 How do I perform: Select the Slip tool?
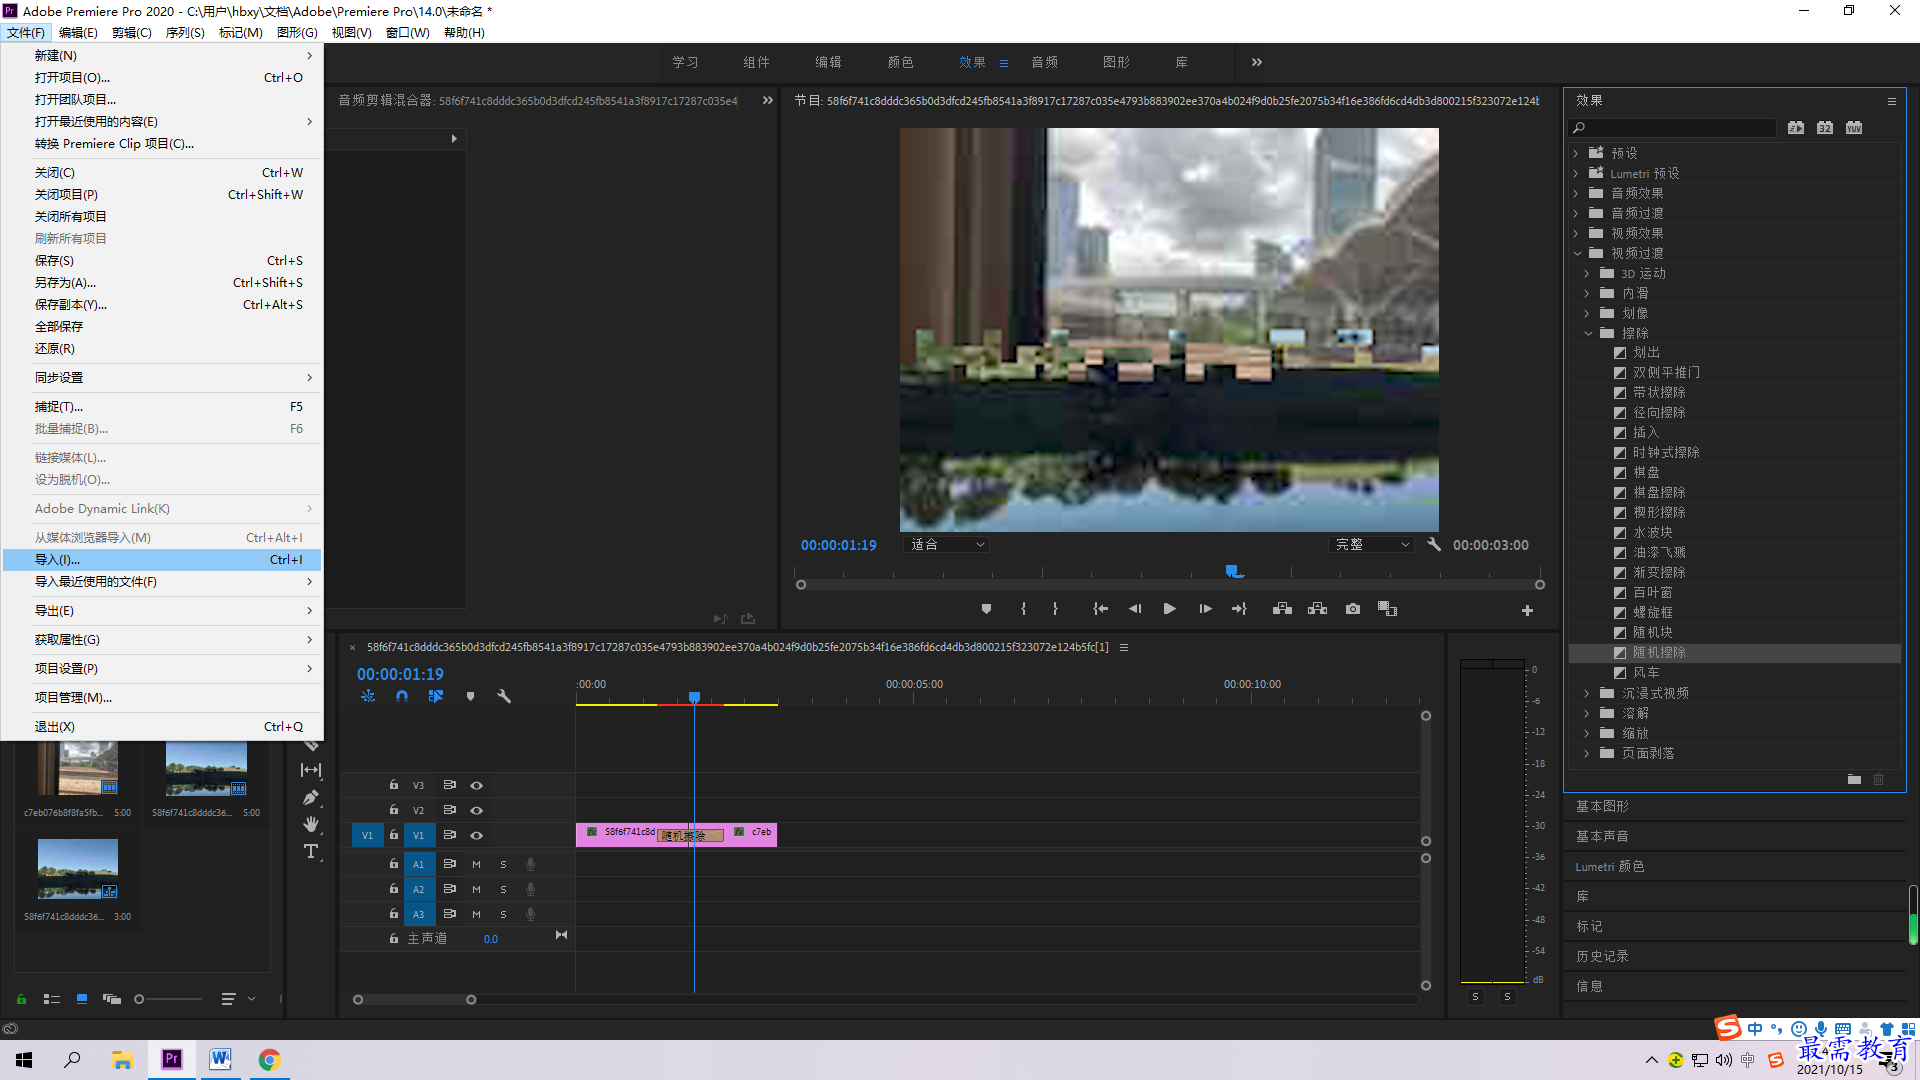pos(311,770)
